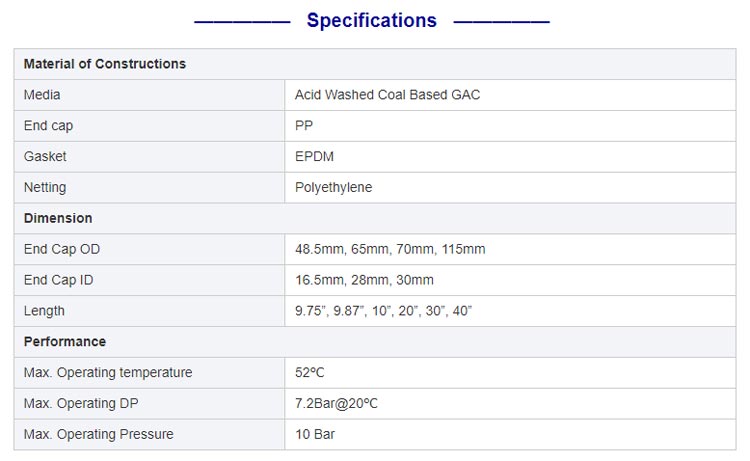Select the 48.5mm, 65mm, 70mm, 115mm value
This screenshot has width=750, height=461.
(390, 249)
